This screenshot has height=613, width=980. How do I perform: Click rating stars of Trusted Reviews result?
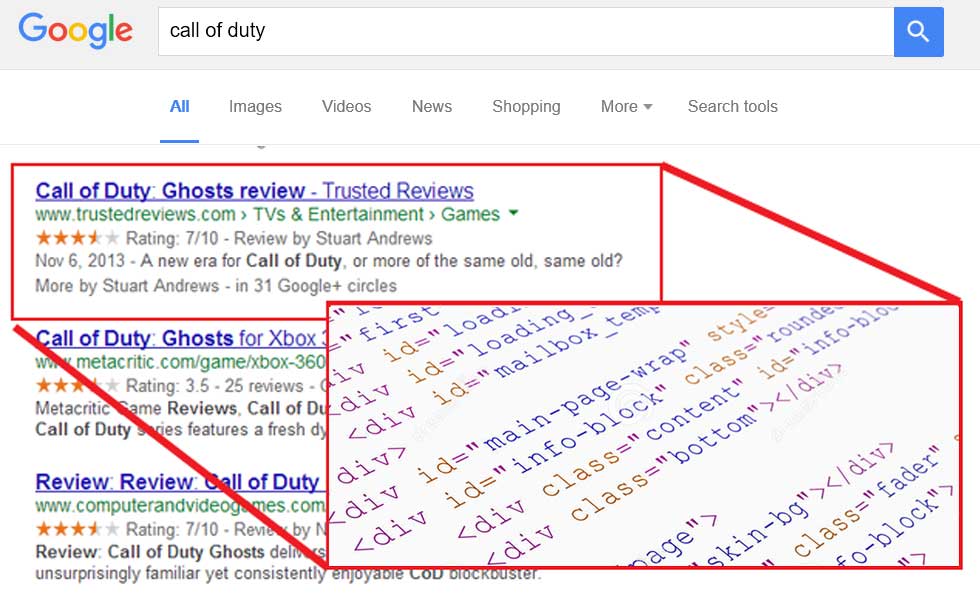click(77, 238)
